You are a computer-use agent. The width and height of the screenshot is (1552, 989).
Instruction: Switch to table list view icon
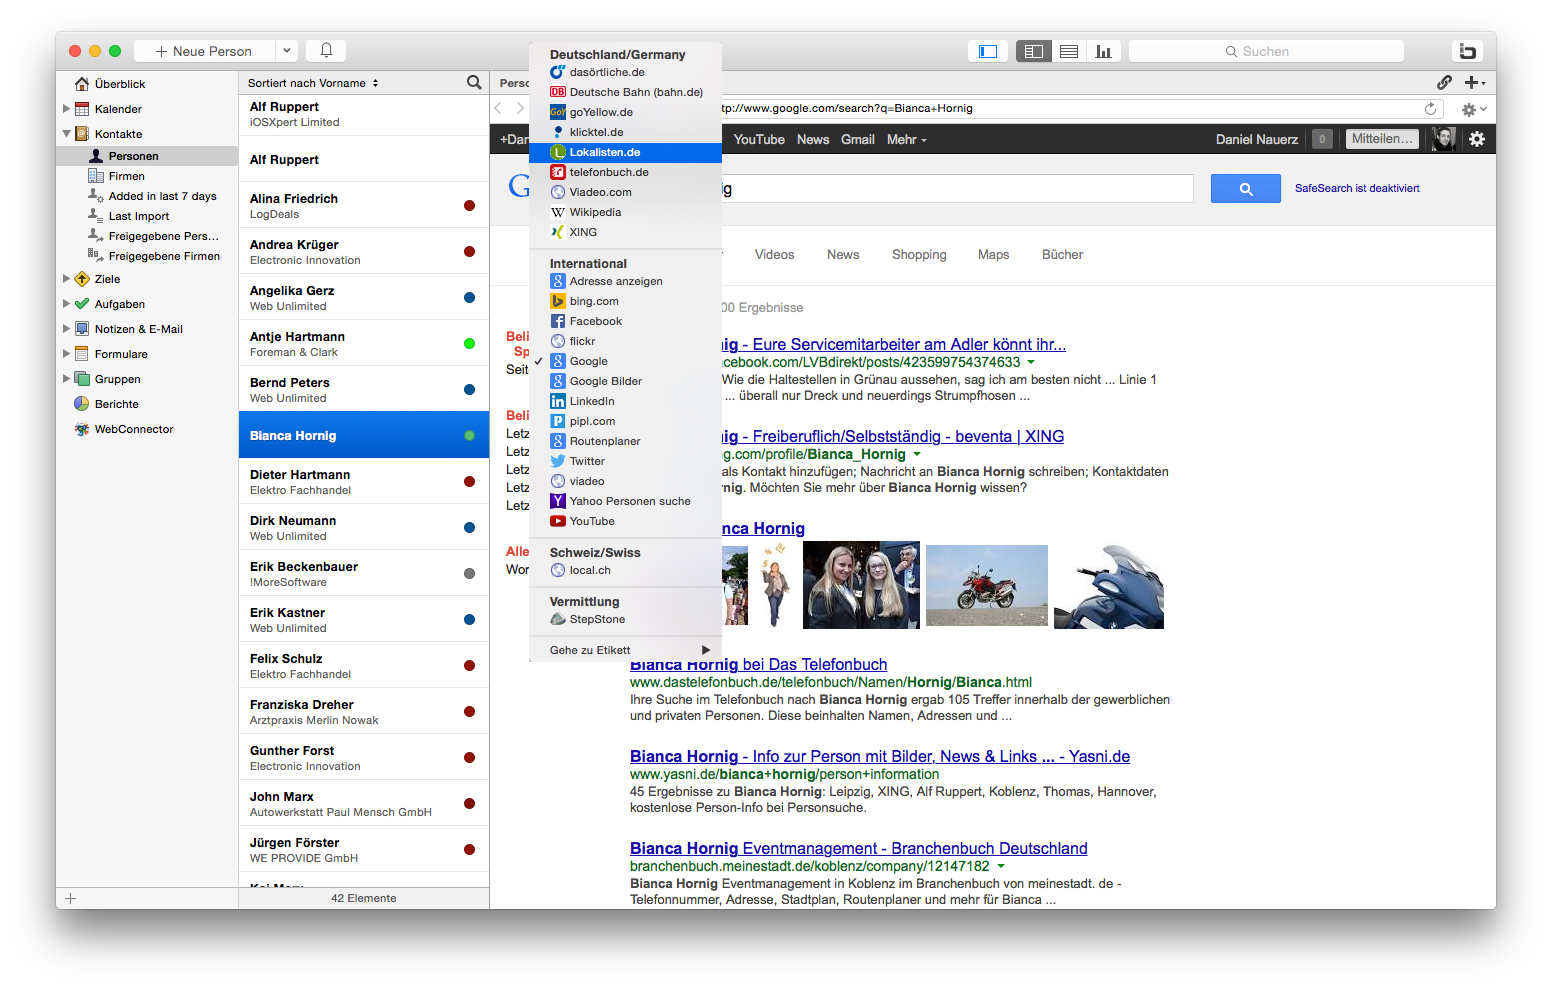pos(1069,51)
